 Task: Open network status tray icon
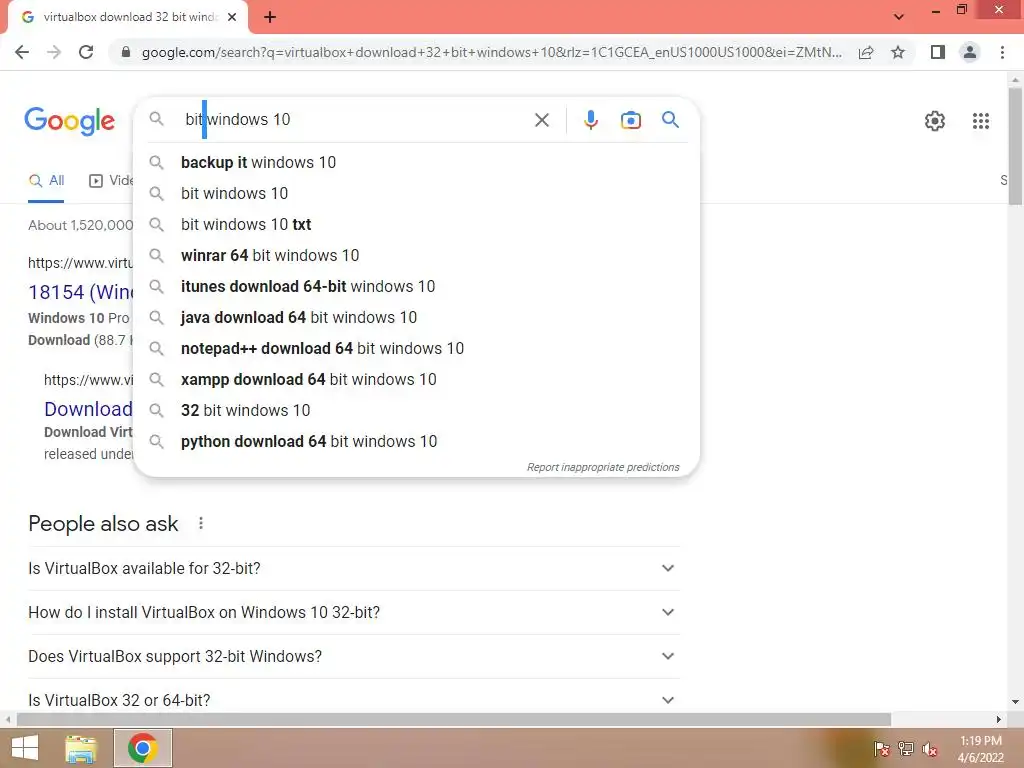click(x=906, y=749)
